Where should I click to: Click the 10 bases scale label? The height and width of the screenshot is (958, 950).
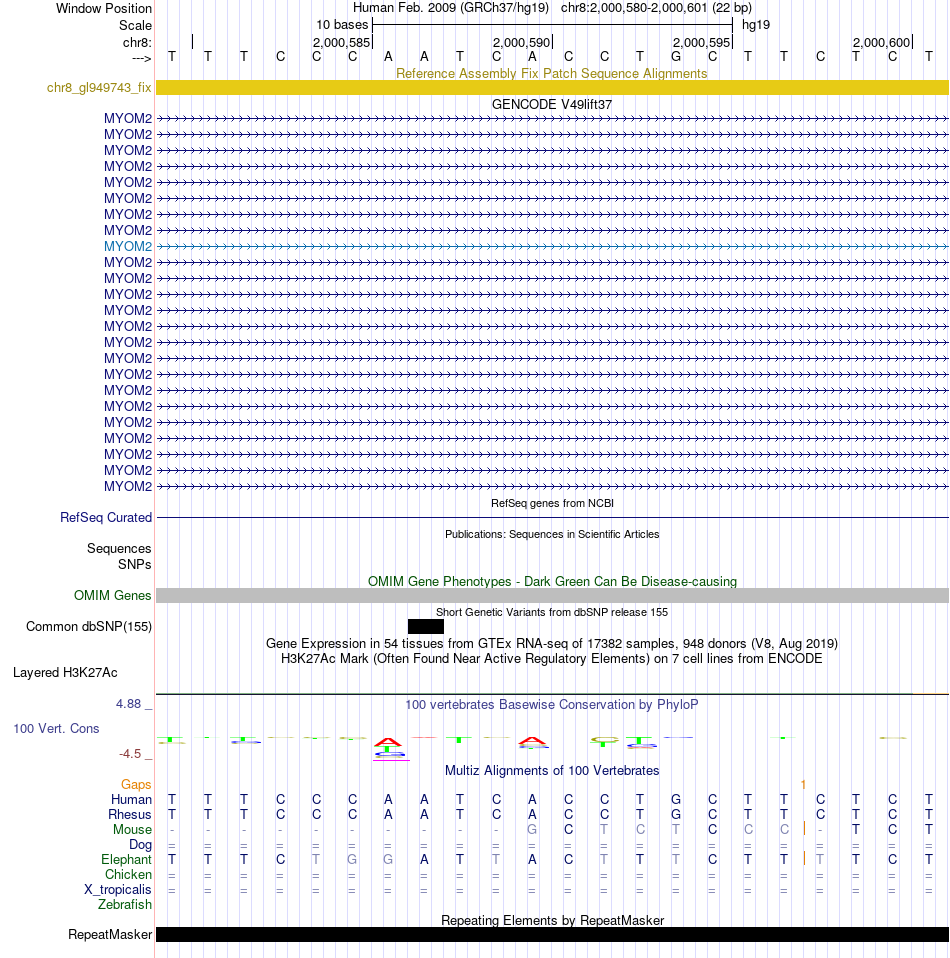[342, 25]
